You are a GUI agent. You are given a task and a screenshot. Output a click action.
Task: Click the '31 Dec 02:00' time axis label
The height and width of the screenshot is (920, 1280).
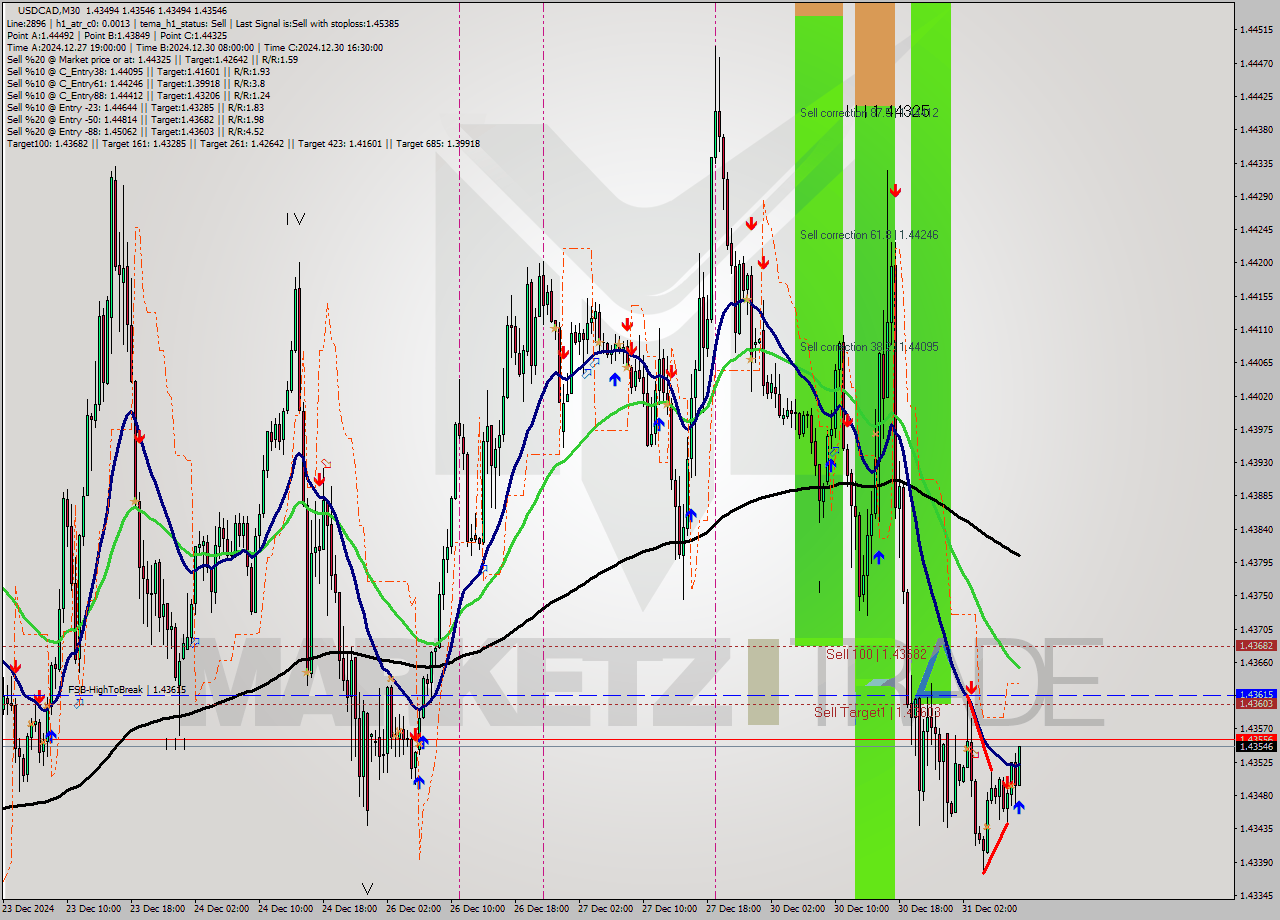989,909
